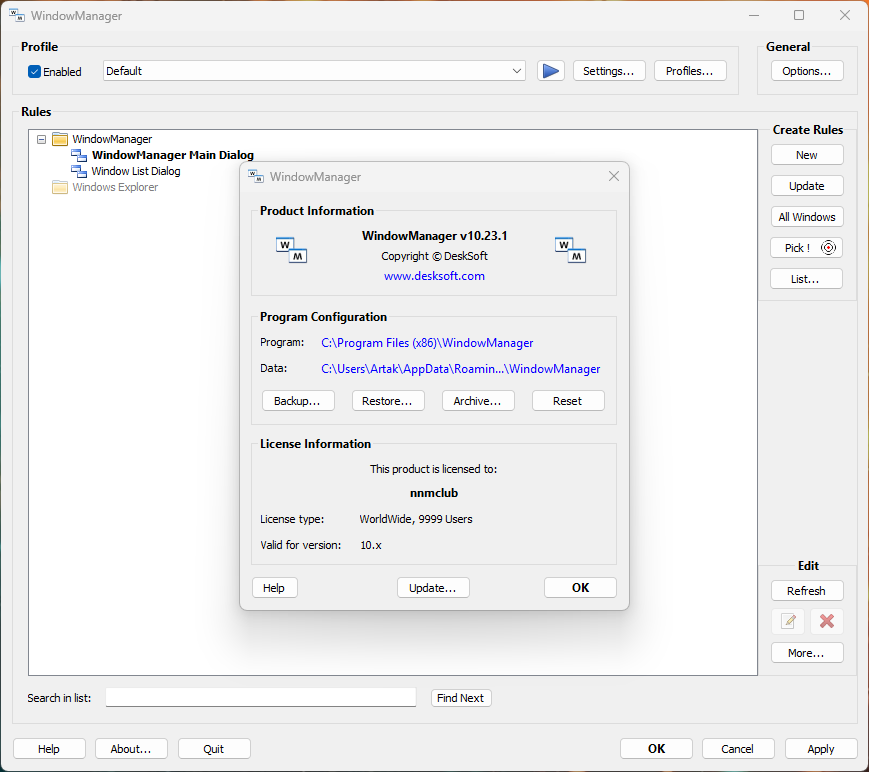The image size is (869, 772).
Task: Click the Update... button in the dialog
Action: (433, 588)
